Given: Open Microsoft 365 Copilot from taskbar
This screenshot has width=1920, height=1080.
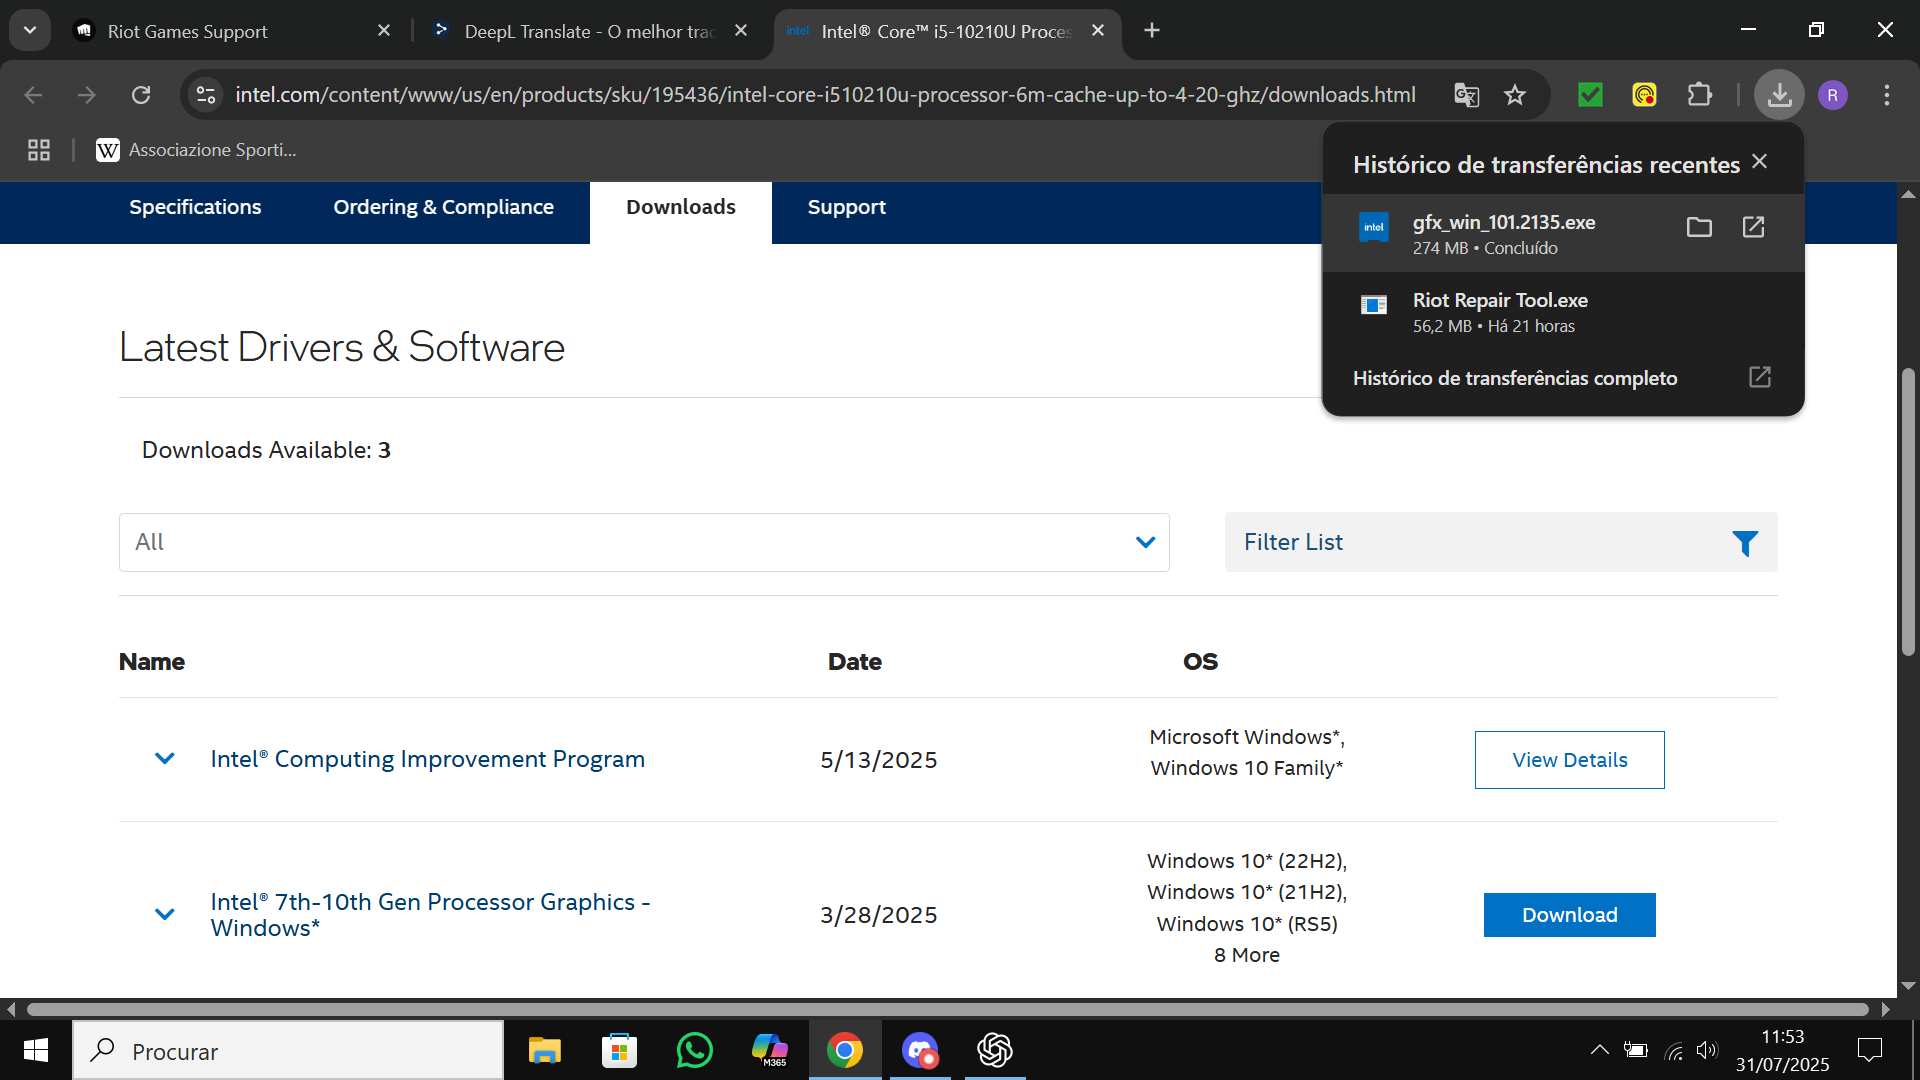Looking at the screenshot, I should tap(770, 1051).
